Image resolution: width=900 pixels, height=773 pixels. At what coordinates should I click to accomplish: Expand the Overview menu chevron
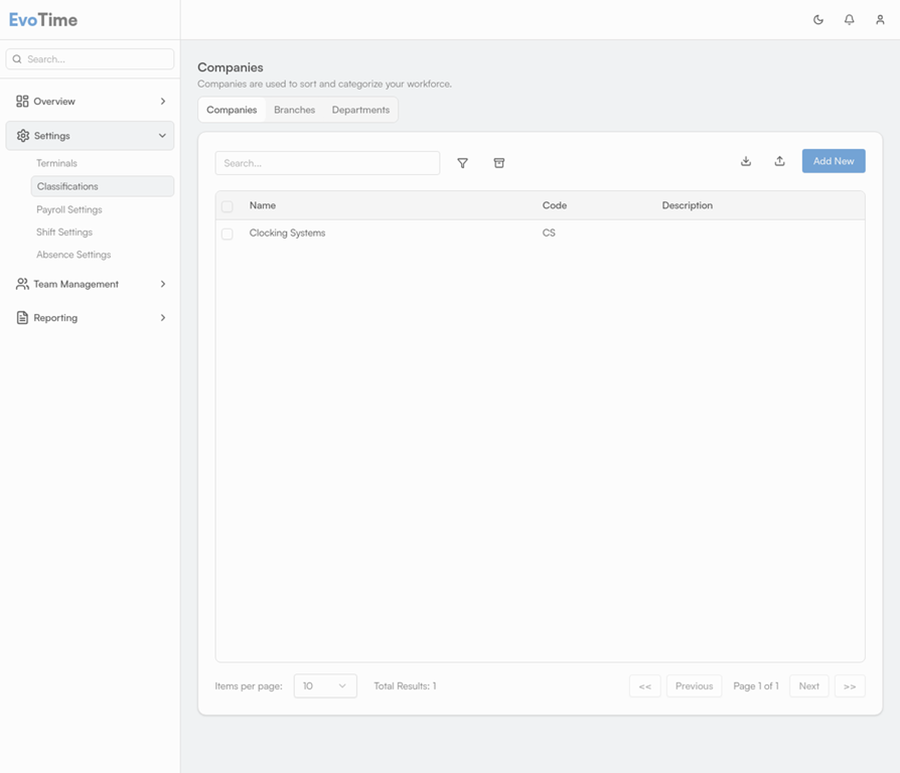163,101
